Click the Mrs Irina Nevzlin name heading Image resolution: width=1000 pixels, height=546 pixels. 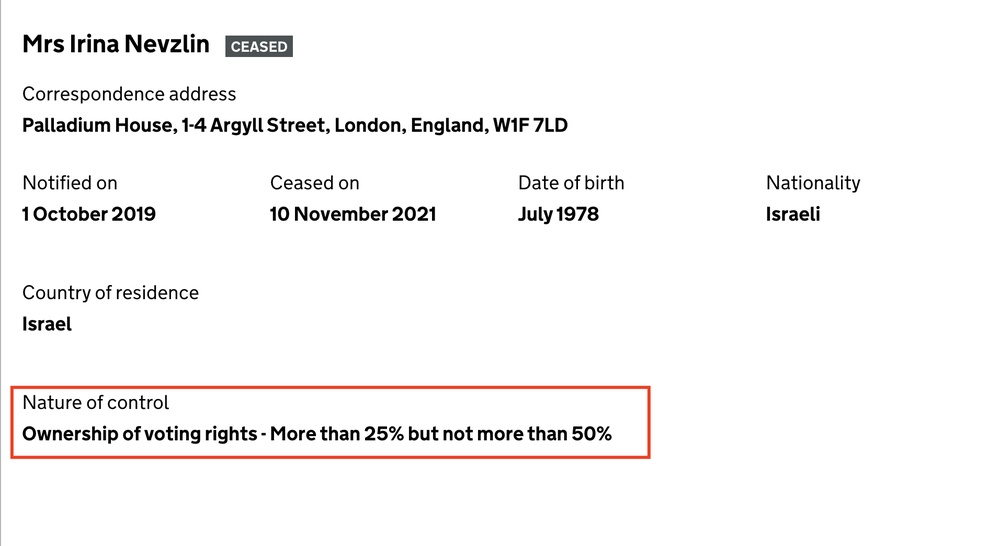(116, 45)
